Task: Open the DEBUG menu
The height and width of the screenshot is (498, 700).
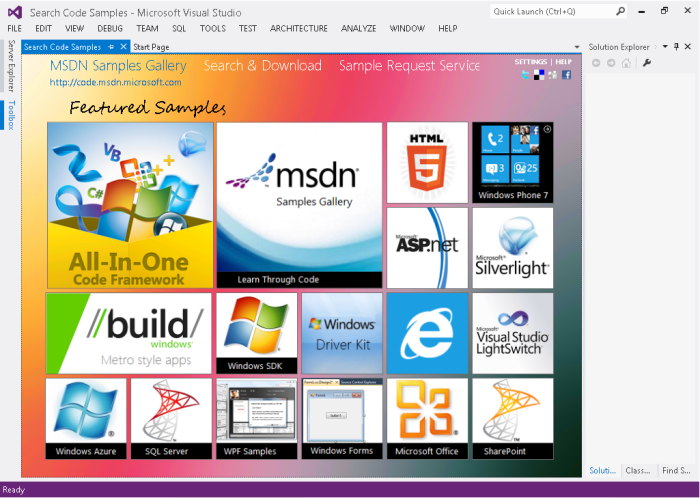Action: coord(110,29)
